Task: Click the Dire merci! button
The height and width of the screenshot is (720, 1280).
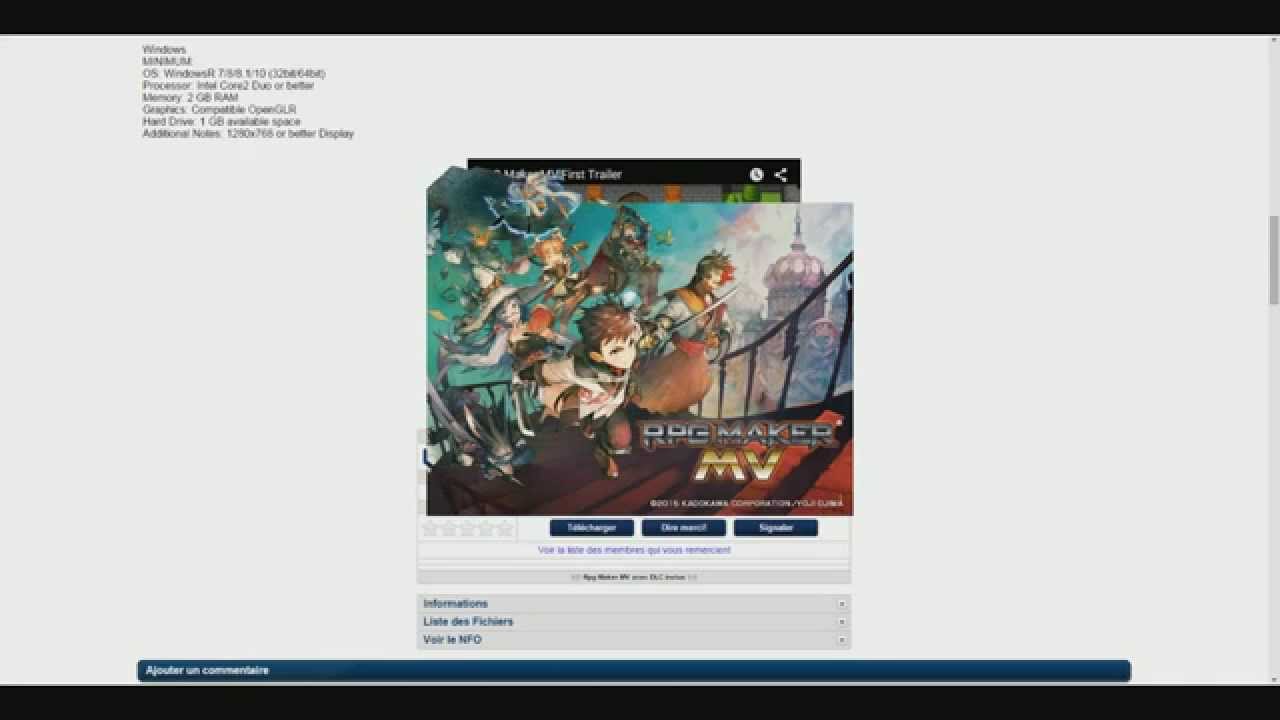Action: click(x=684, y=528)
